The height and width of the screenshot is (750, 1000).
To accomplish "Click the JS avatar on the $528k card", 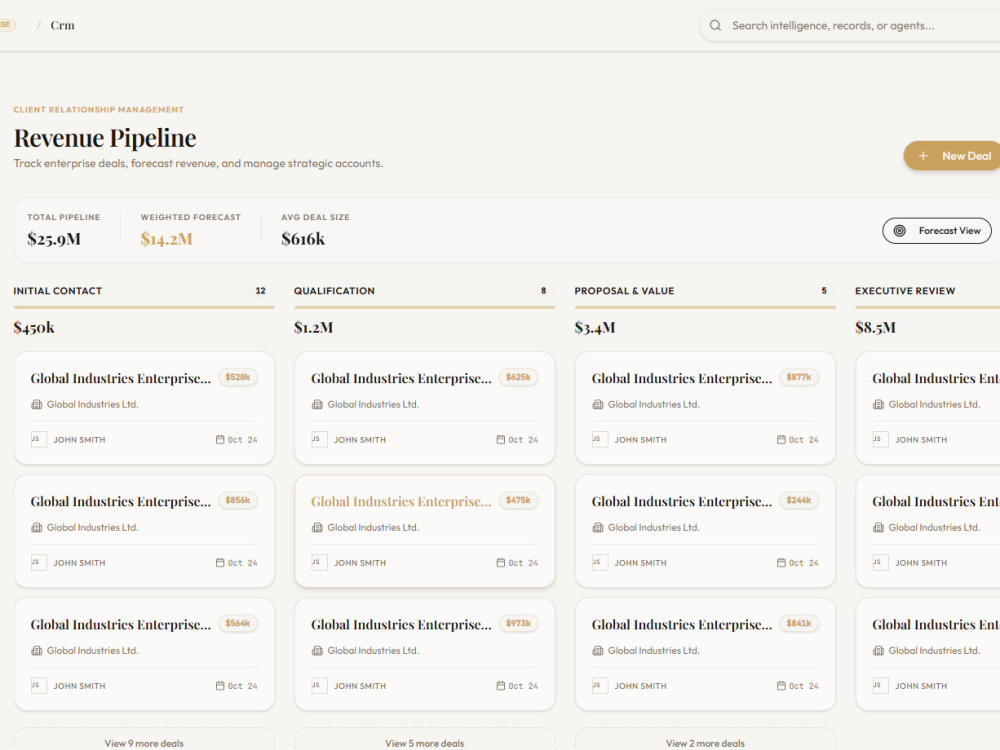I will tap(39, 439).
